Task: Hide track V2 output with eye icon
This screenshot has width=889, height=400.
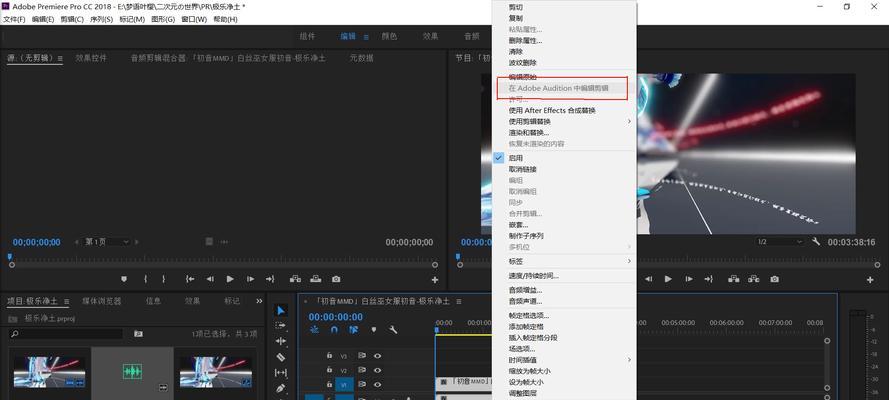Action: coord(377,370)
